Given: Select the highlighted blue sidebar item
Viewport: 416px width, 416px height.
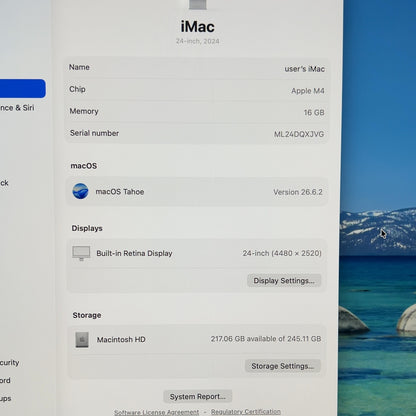Looking at the screenshot, I should (22, 88).
